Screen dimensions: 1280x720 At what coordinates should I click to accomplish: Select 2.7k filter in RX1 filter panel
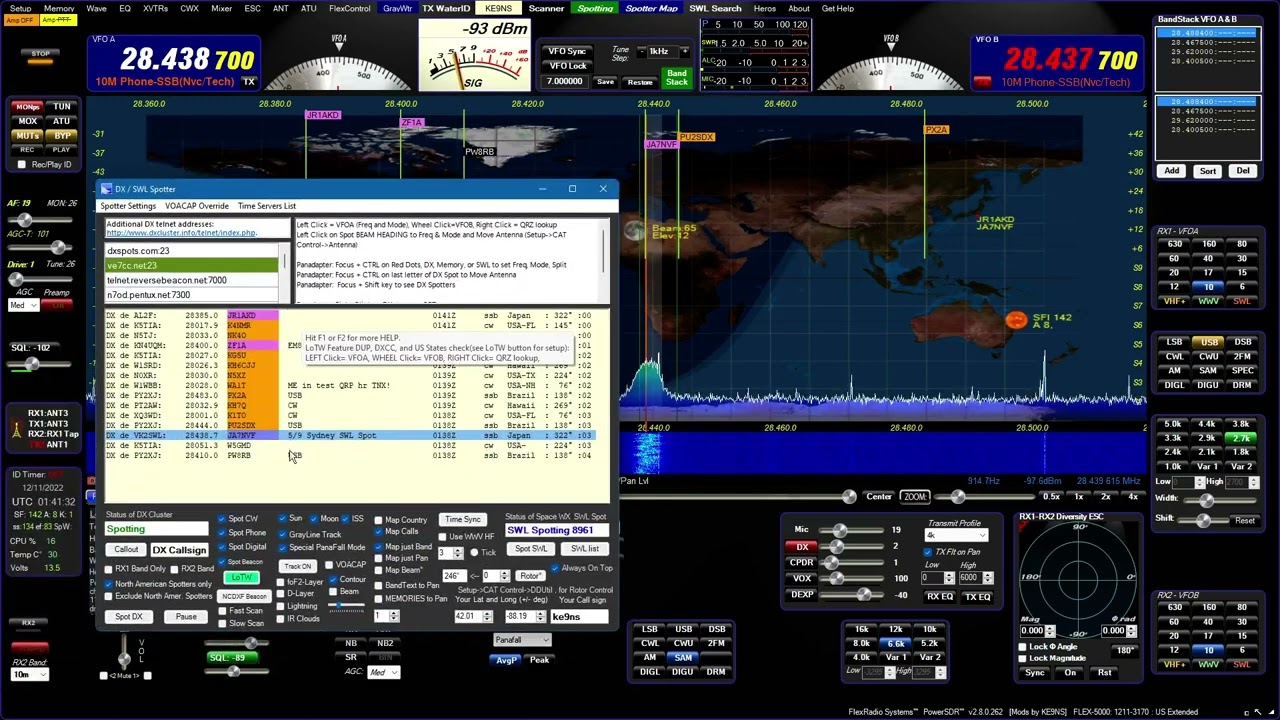[1242, 438]
